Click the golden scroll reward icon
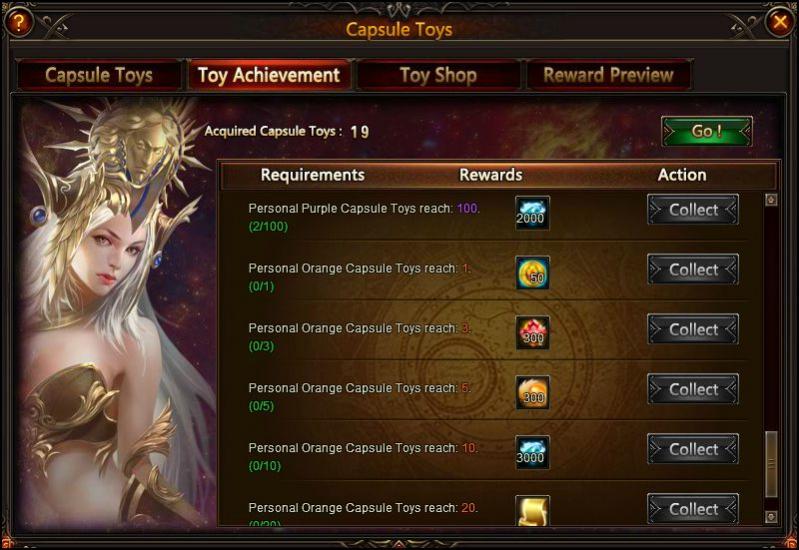Viewport: 799px width, 550px height. [x=532, y=510]
